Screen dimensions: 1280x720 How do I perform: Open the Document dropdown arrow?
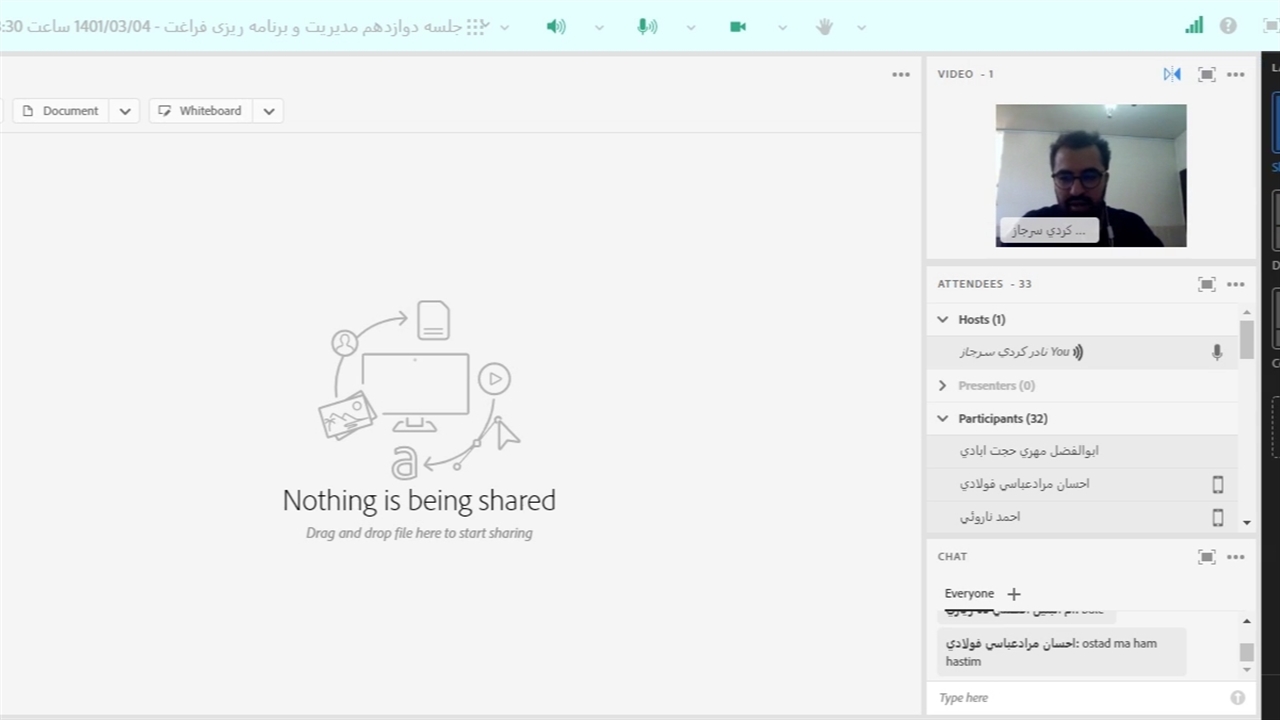tap(125, 111)
